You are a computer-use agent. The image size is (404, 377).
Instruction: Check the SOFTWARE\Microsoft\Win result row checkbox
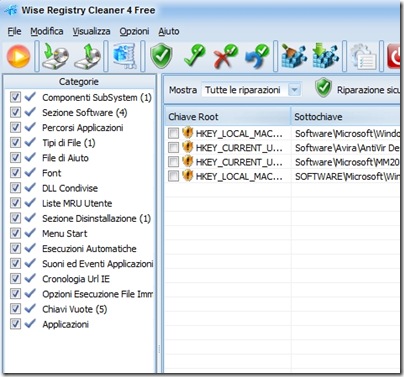pyautogui.click(x=173, y=176)
